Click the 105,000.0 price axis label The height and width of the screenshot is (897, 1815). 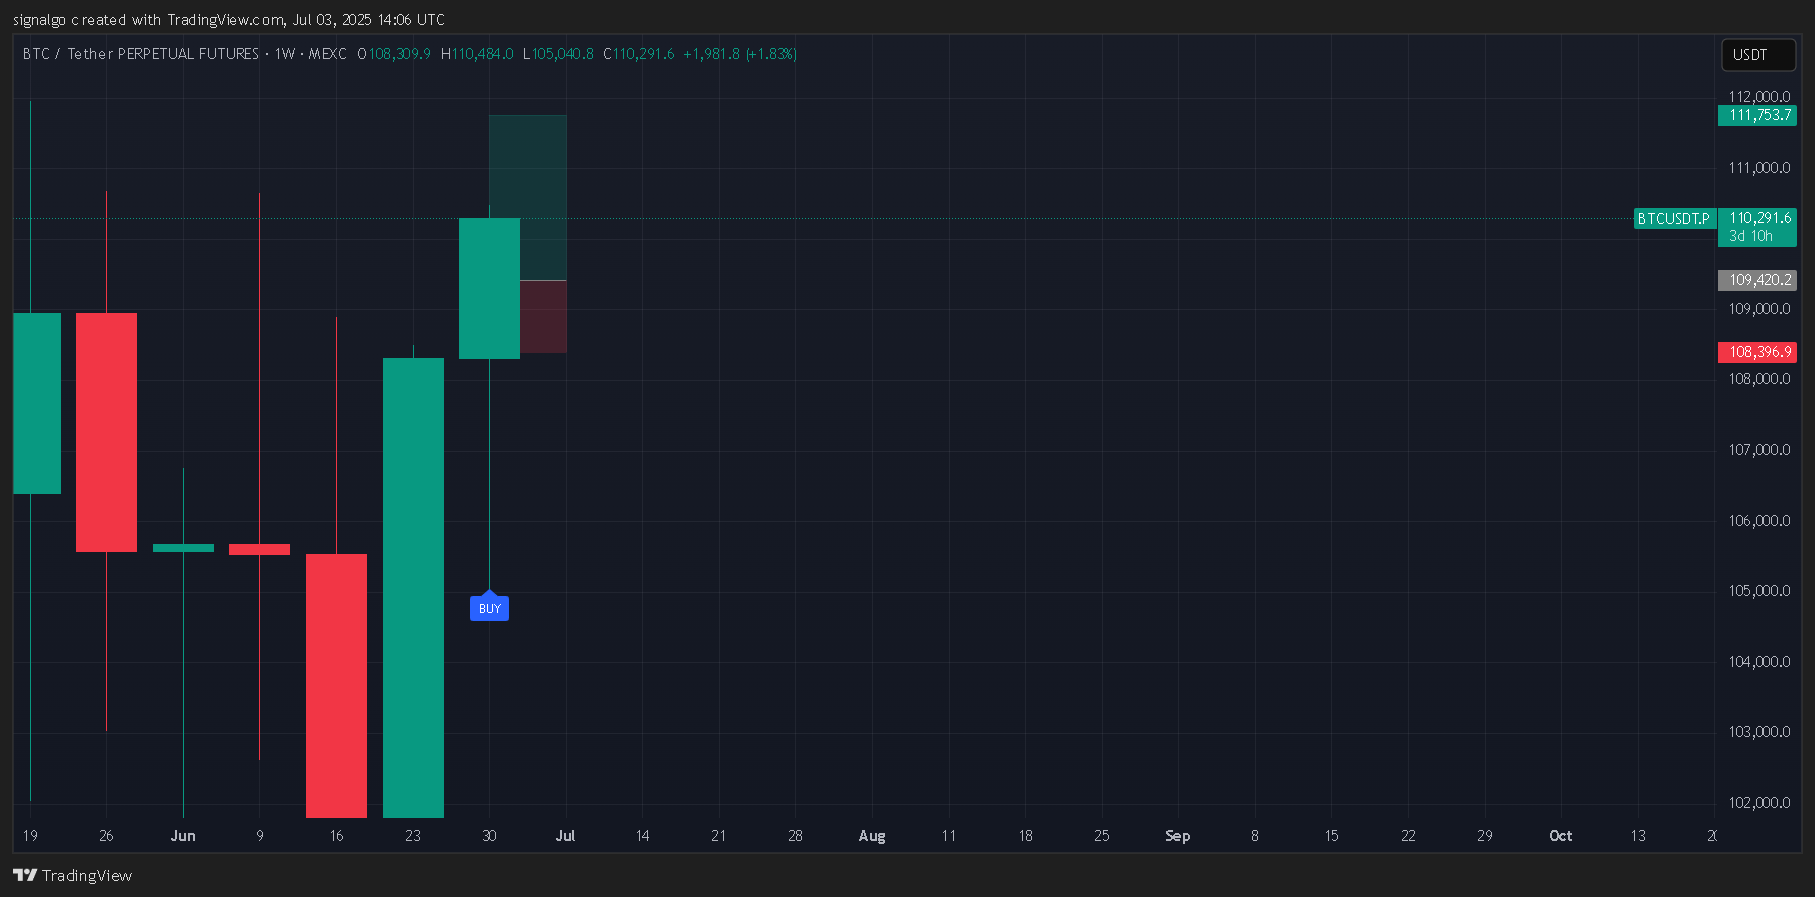click(1759, 591)
